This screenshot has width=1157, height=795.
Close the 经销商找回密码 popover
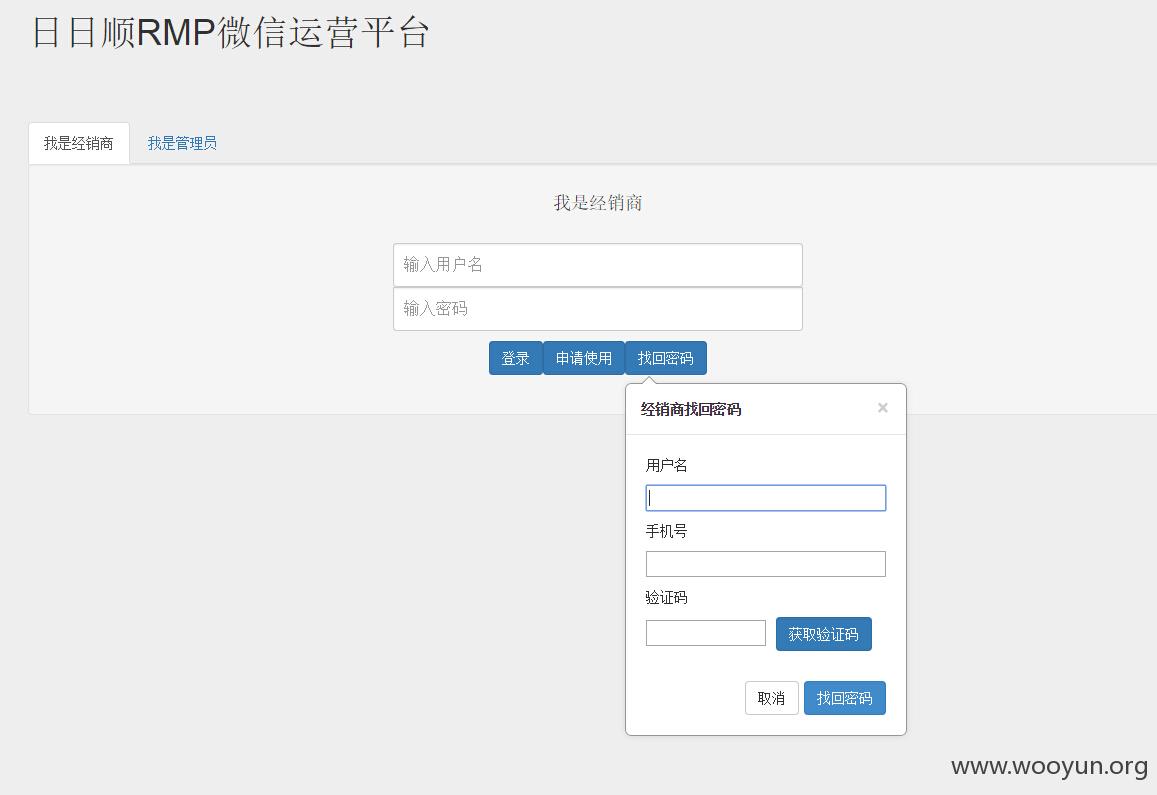tap(883, 407)
